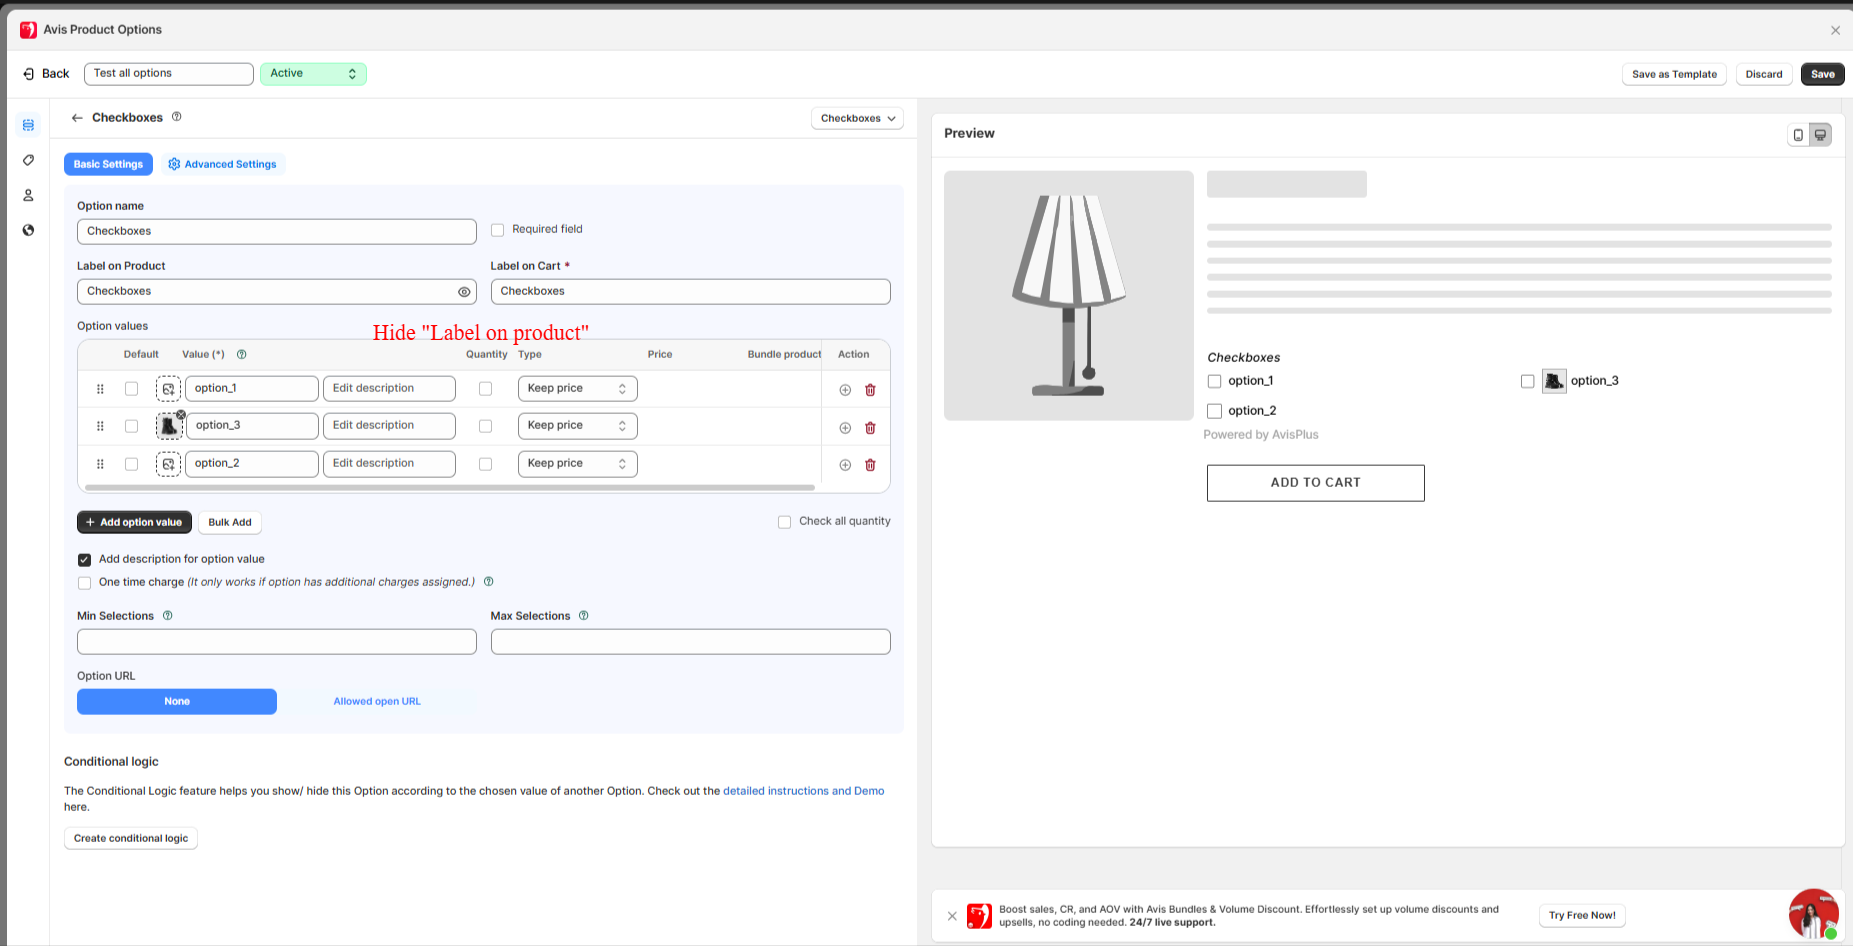Click drag handle icon of option_3 row
Viewport: 1853px width, 946px height.
pyautogui.click(x=100, y=426)
